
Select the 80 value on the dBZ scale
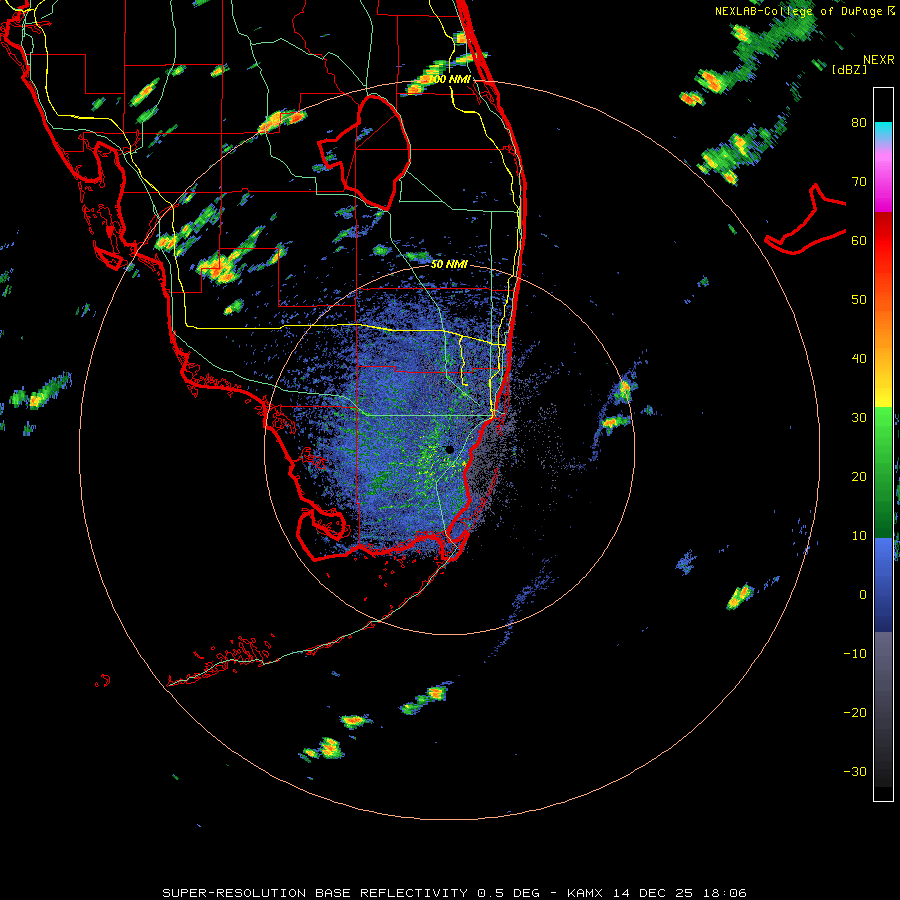[x=859, y=122]
